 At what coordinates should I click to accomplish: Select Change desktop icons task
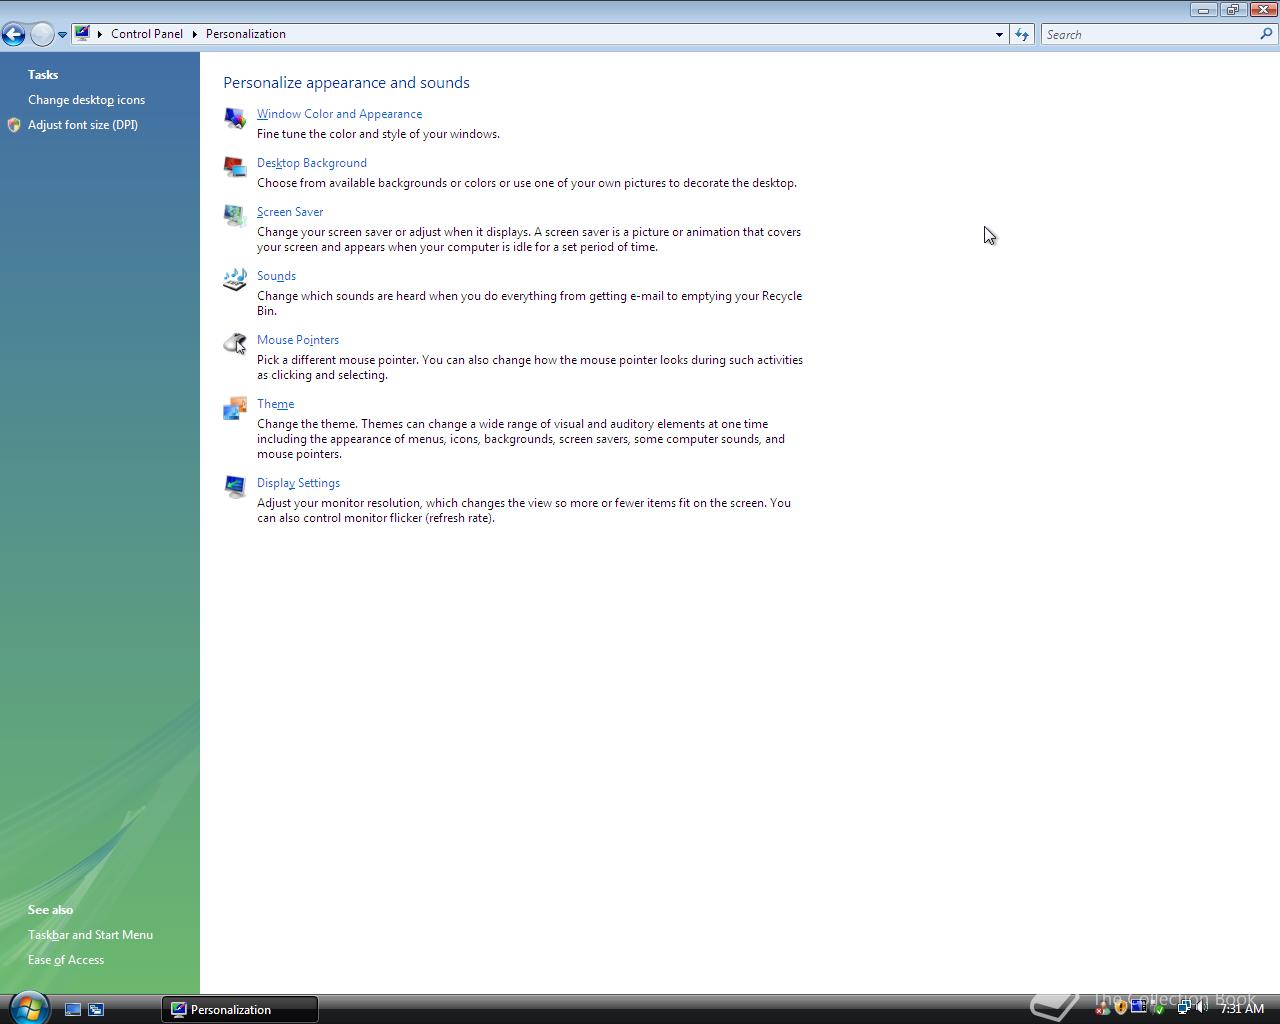point(86,100)
